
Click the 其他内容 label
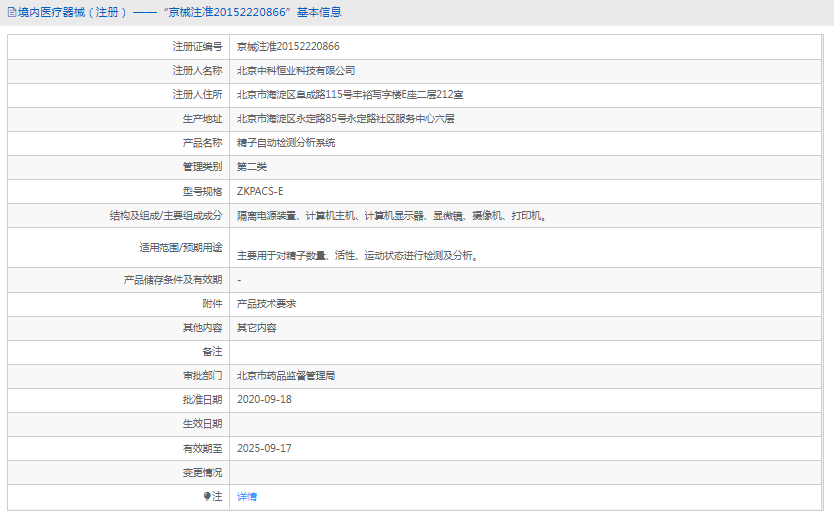click(202, 328)
